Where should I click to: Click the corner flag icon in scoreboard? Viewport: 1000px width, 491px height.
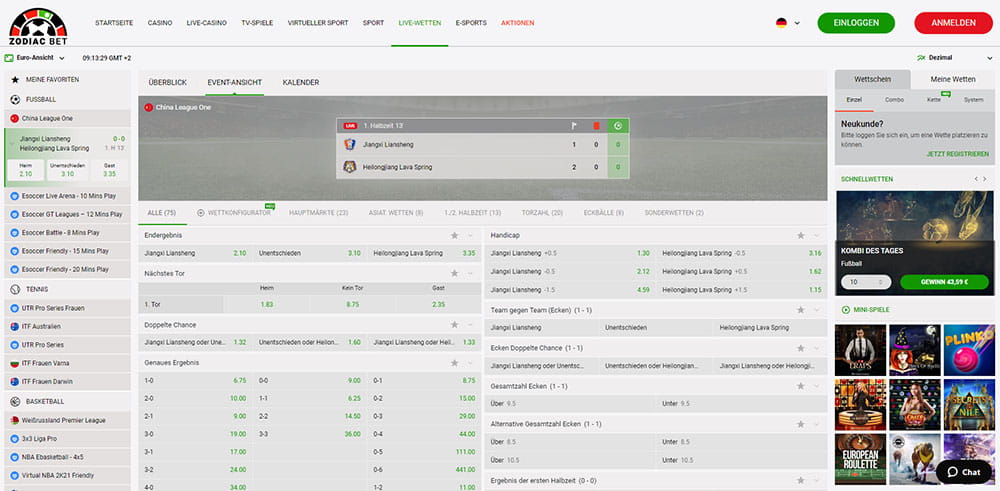pyautogui.click(x=574, y=126)
